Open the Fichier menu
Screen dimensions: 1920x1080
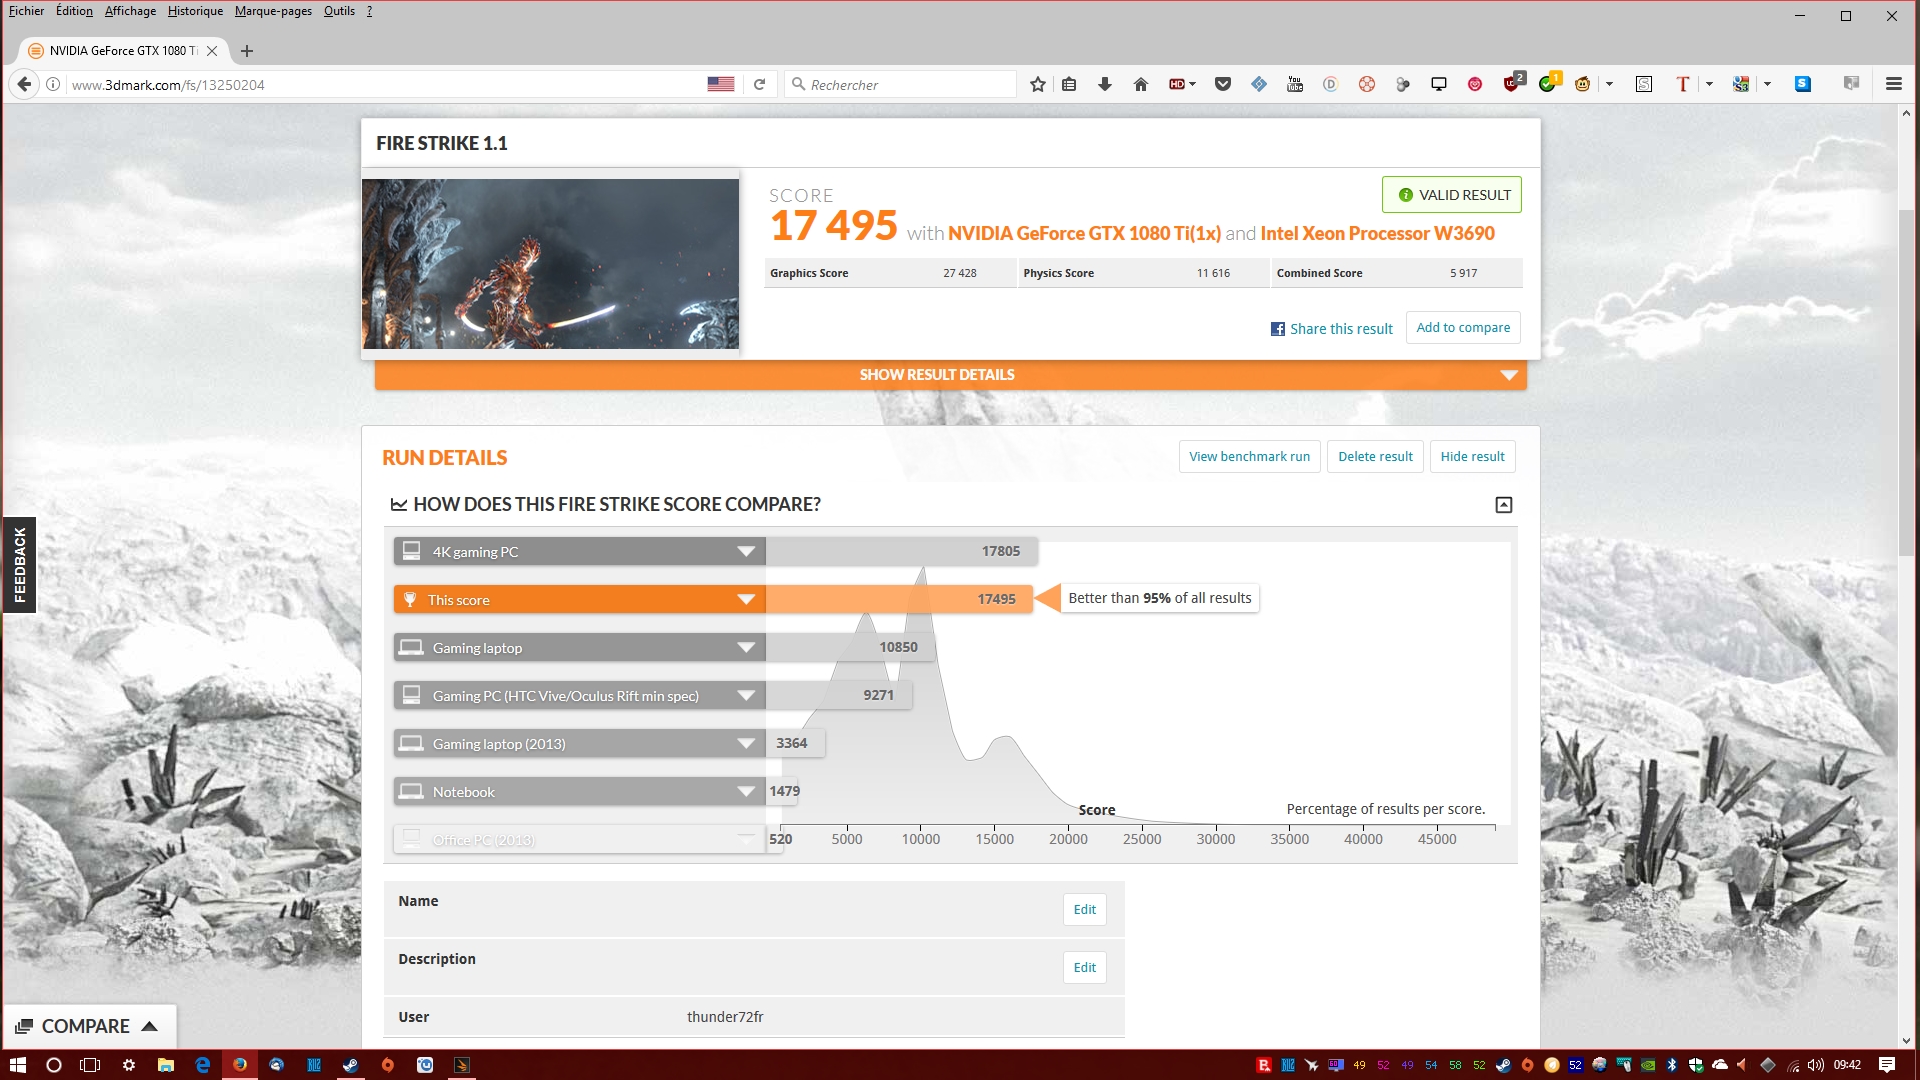pyautogui.click(x=26, y=11)
